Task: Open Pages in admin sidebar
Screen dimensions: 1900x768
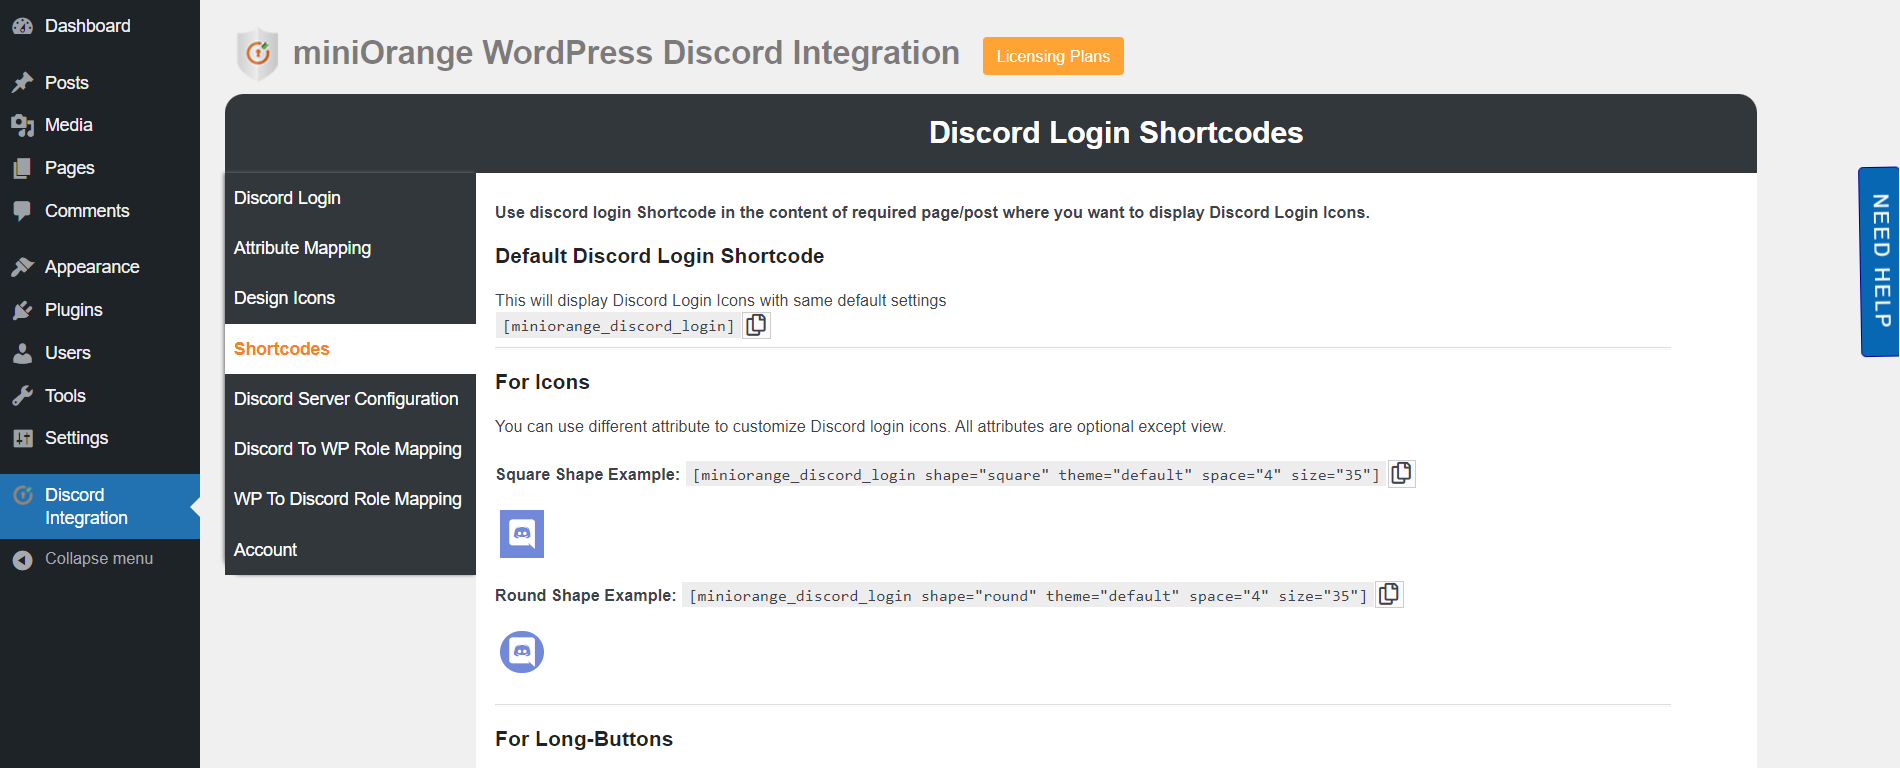Action: click(100, 168)
